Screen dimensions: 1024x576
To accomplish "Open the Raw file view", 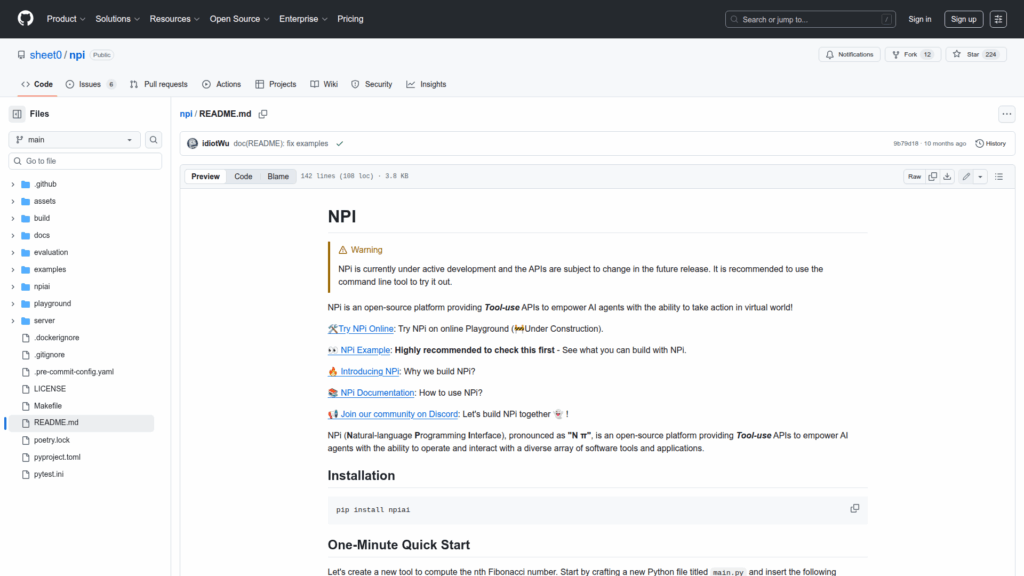I will click(914, 176).
